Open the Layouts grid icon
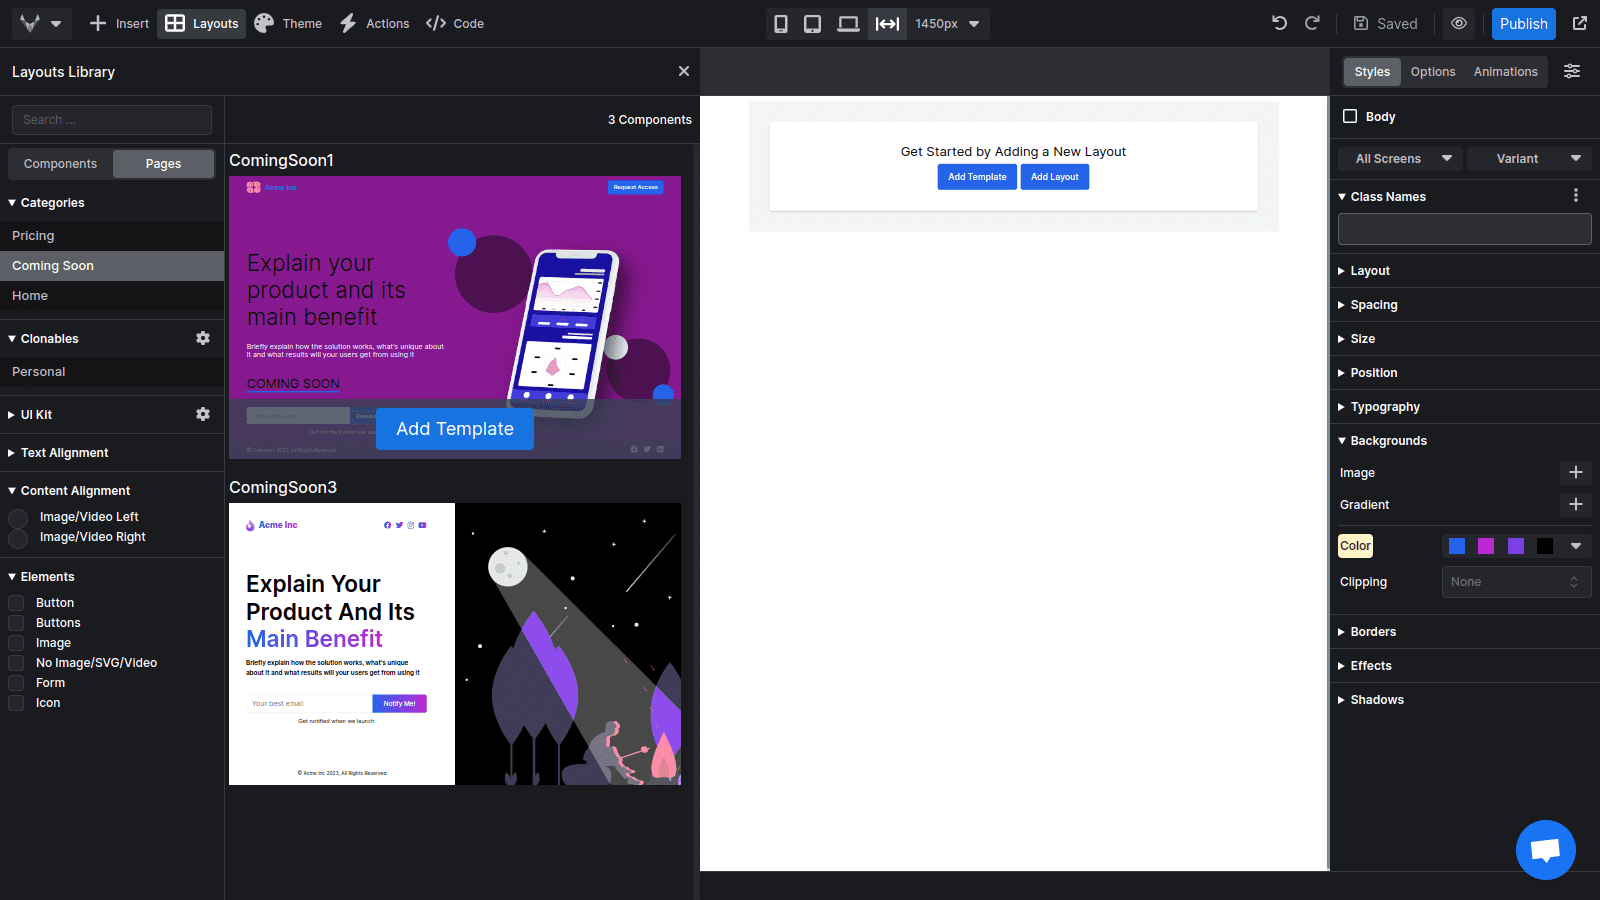 coord(175,23)
